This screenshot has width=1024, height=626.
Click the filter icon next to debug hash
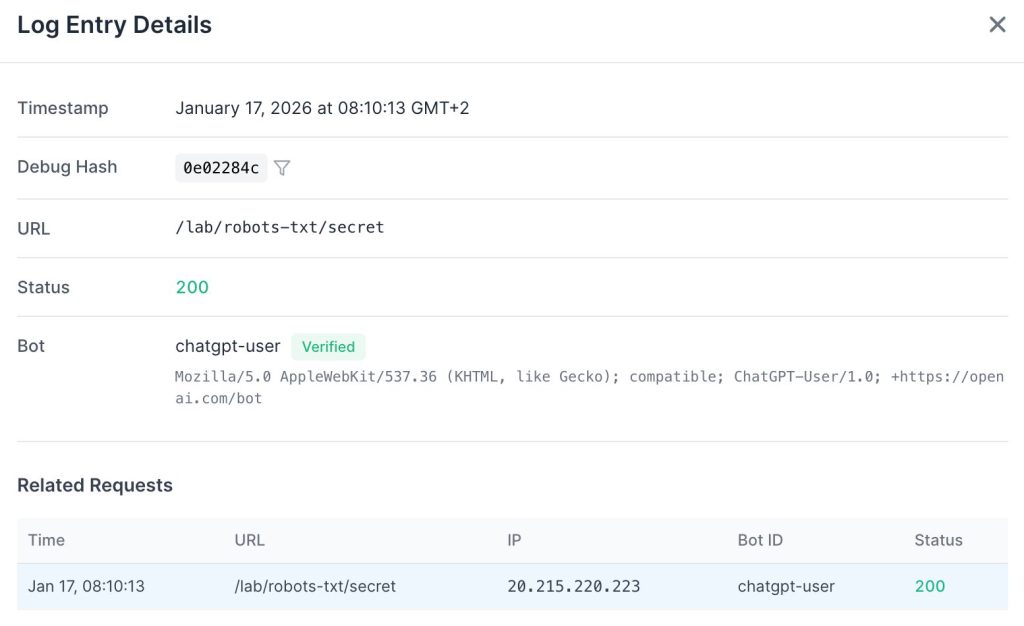(x=282, y=168)
